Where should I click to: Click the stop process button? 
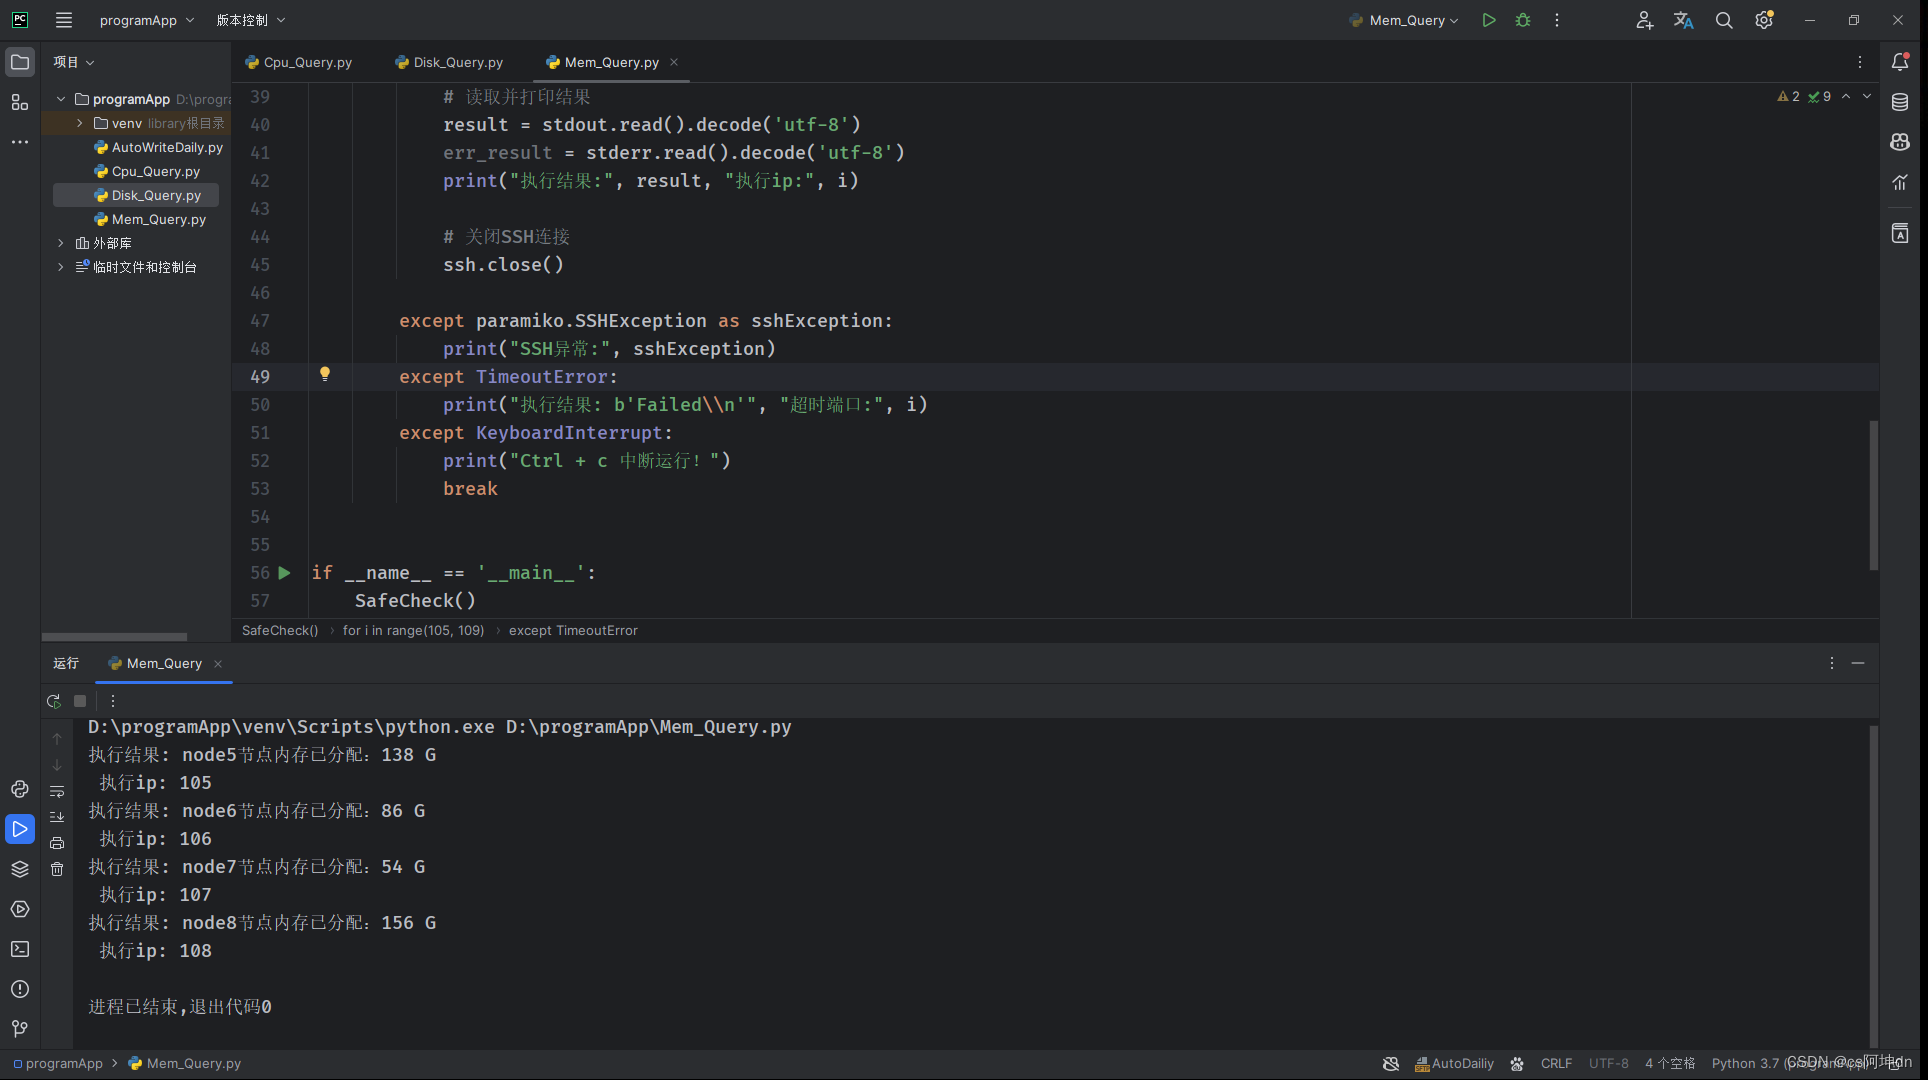click(80, 701)
